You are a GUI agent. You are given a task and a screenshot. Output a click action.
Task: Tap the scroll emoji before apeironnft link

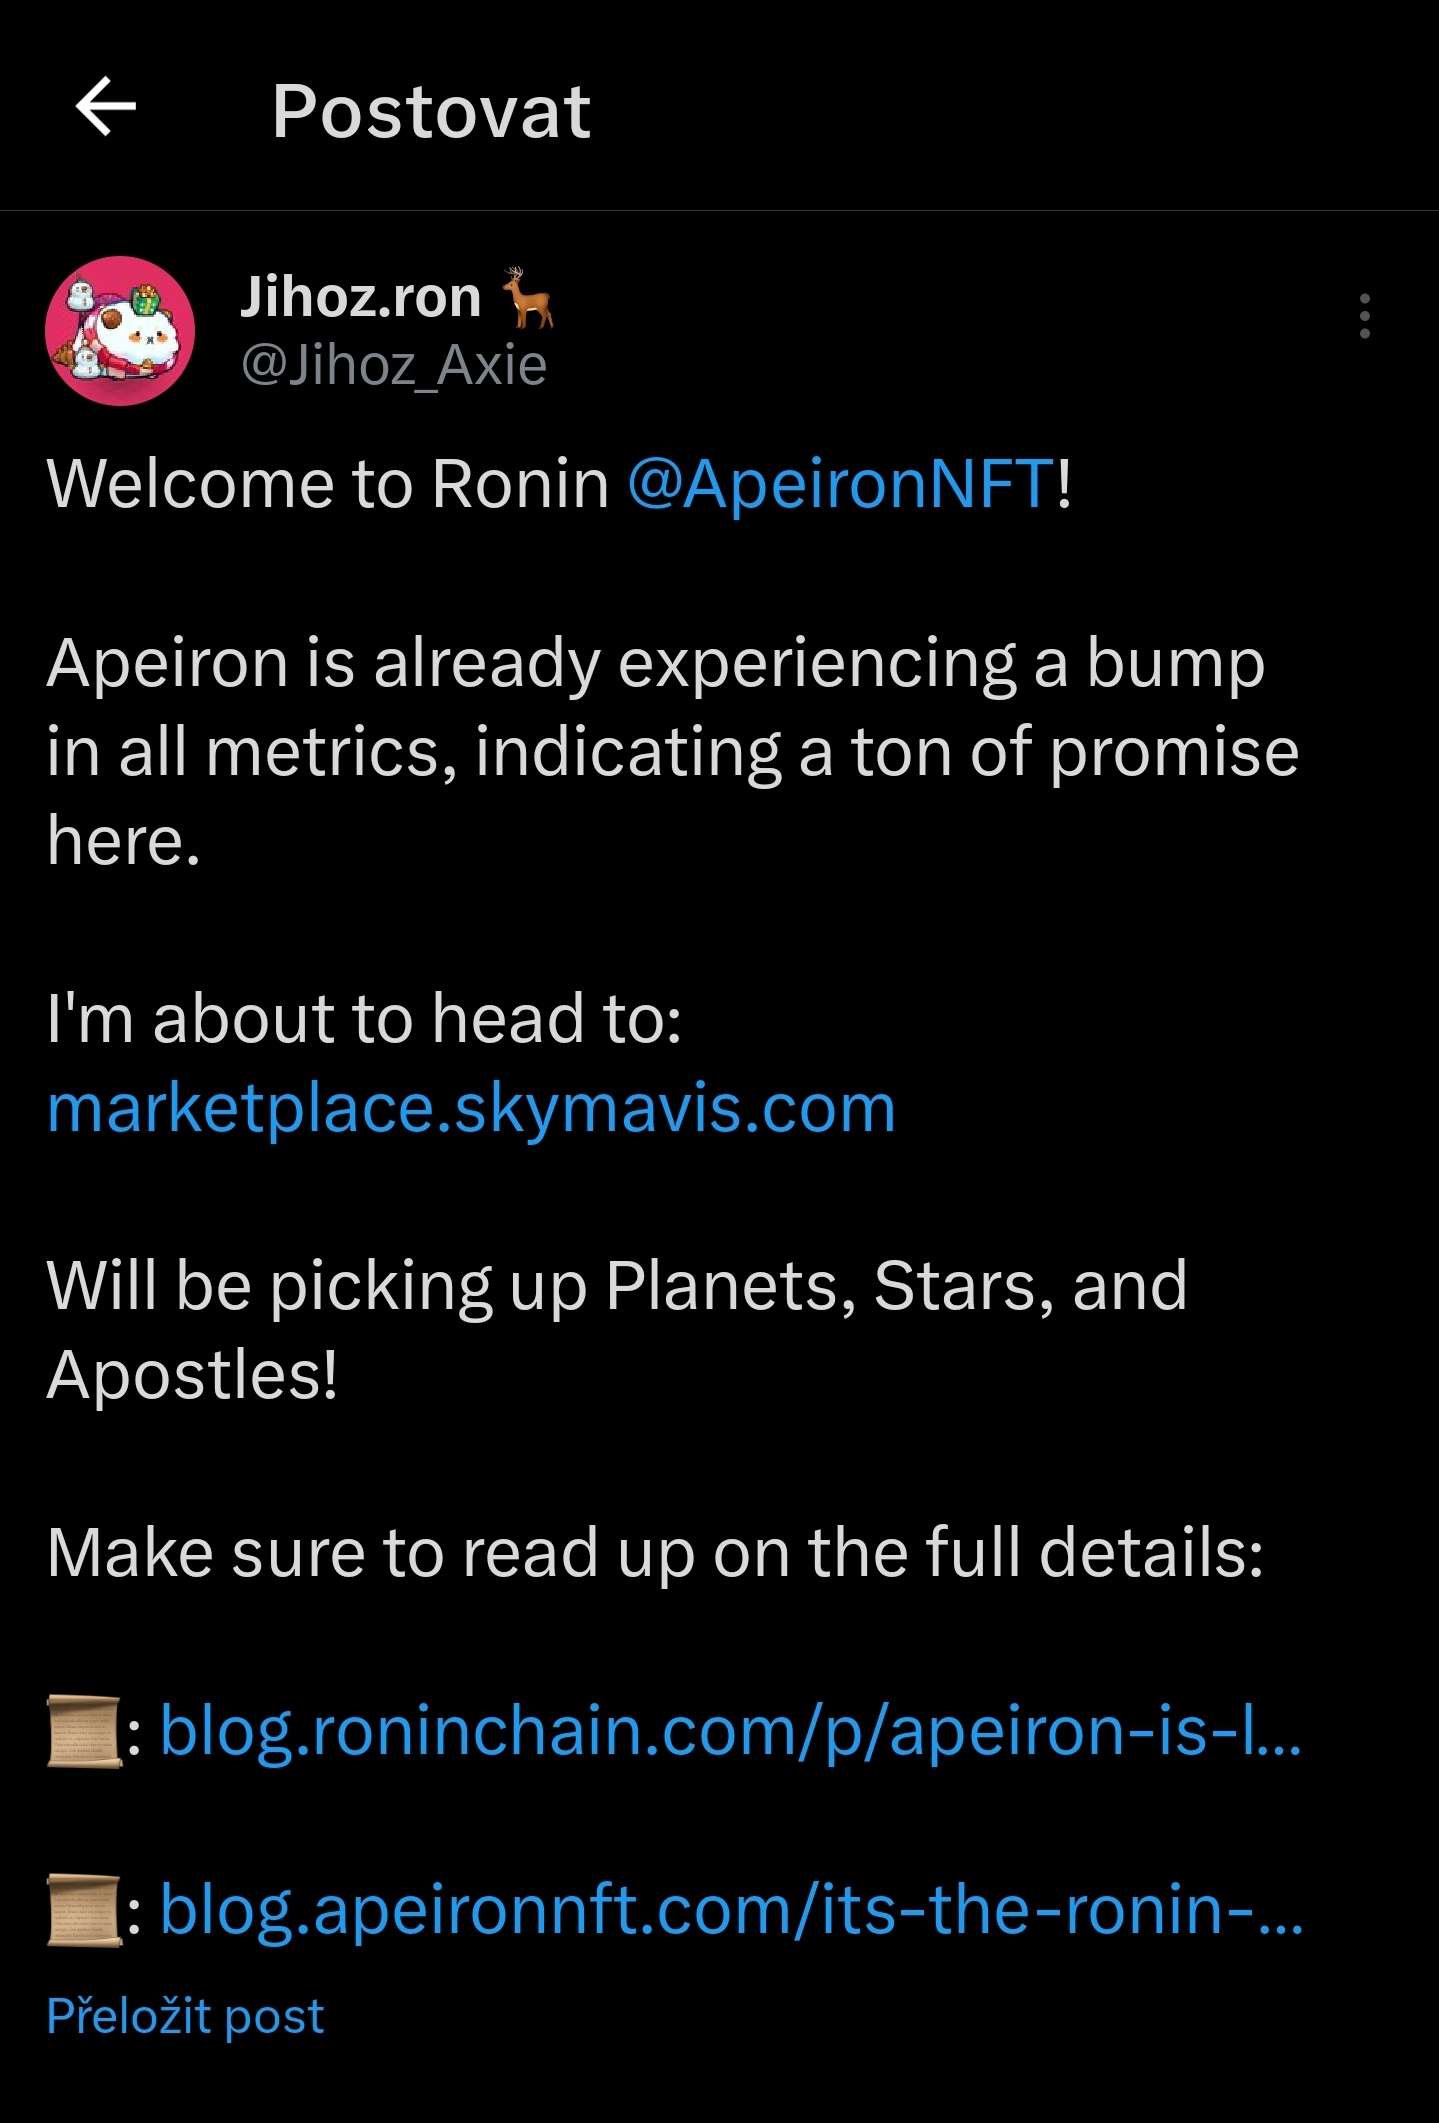tap(84, 1910)
